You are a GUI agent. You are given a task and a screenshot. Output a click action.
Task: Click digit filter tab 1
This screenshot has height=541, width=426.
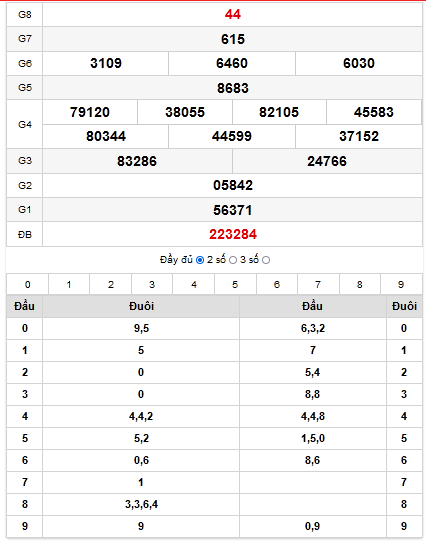pyautogui.click(x=69, y=284)
